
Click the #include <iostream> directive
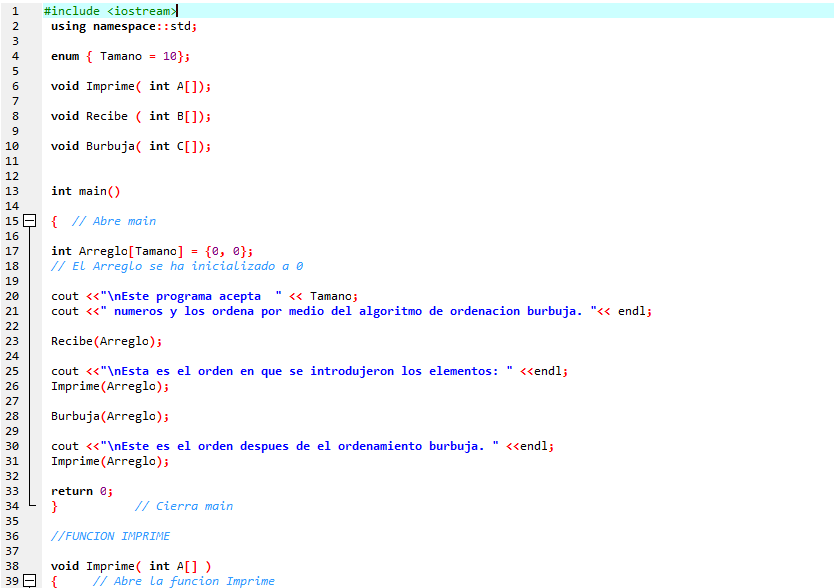pyautogui.click(x=110, y=11)
